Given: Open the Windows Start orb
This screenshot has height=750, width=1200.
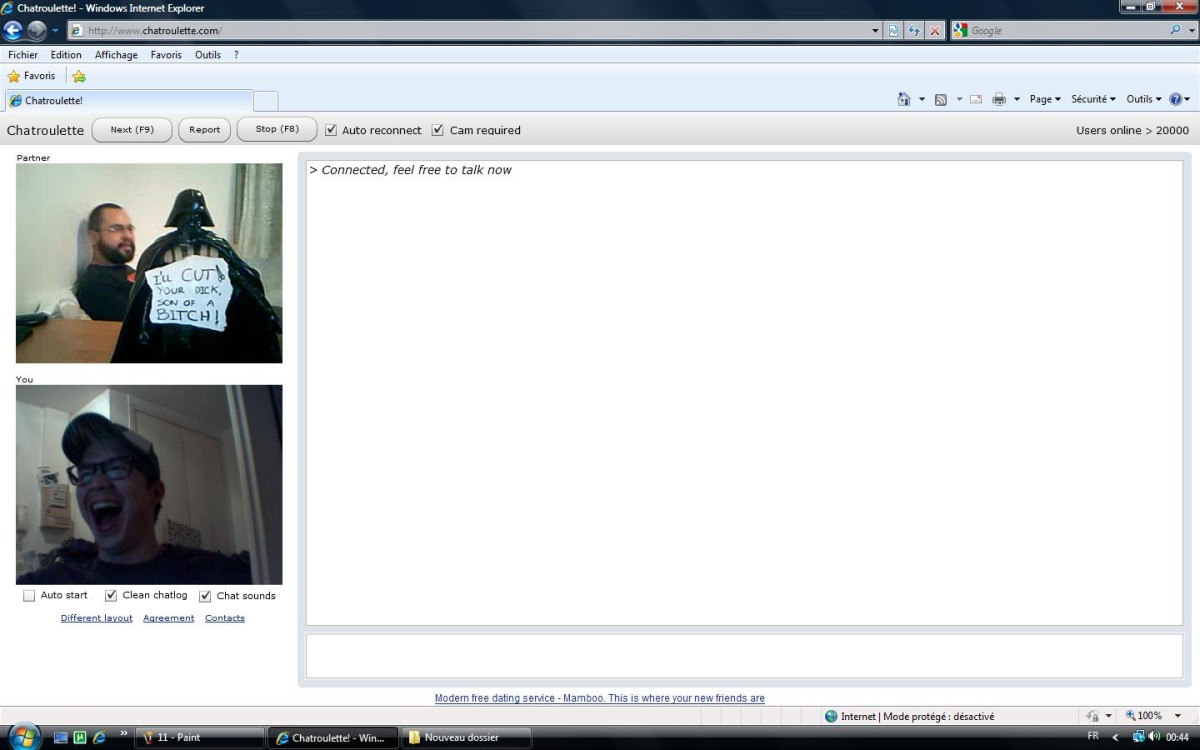Looking at the screenshot, I should coord(23,737).
